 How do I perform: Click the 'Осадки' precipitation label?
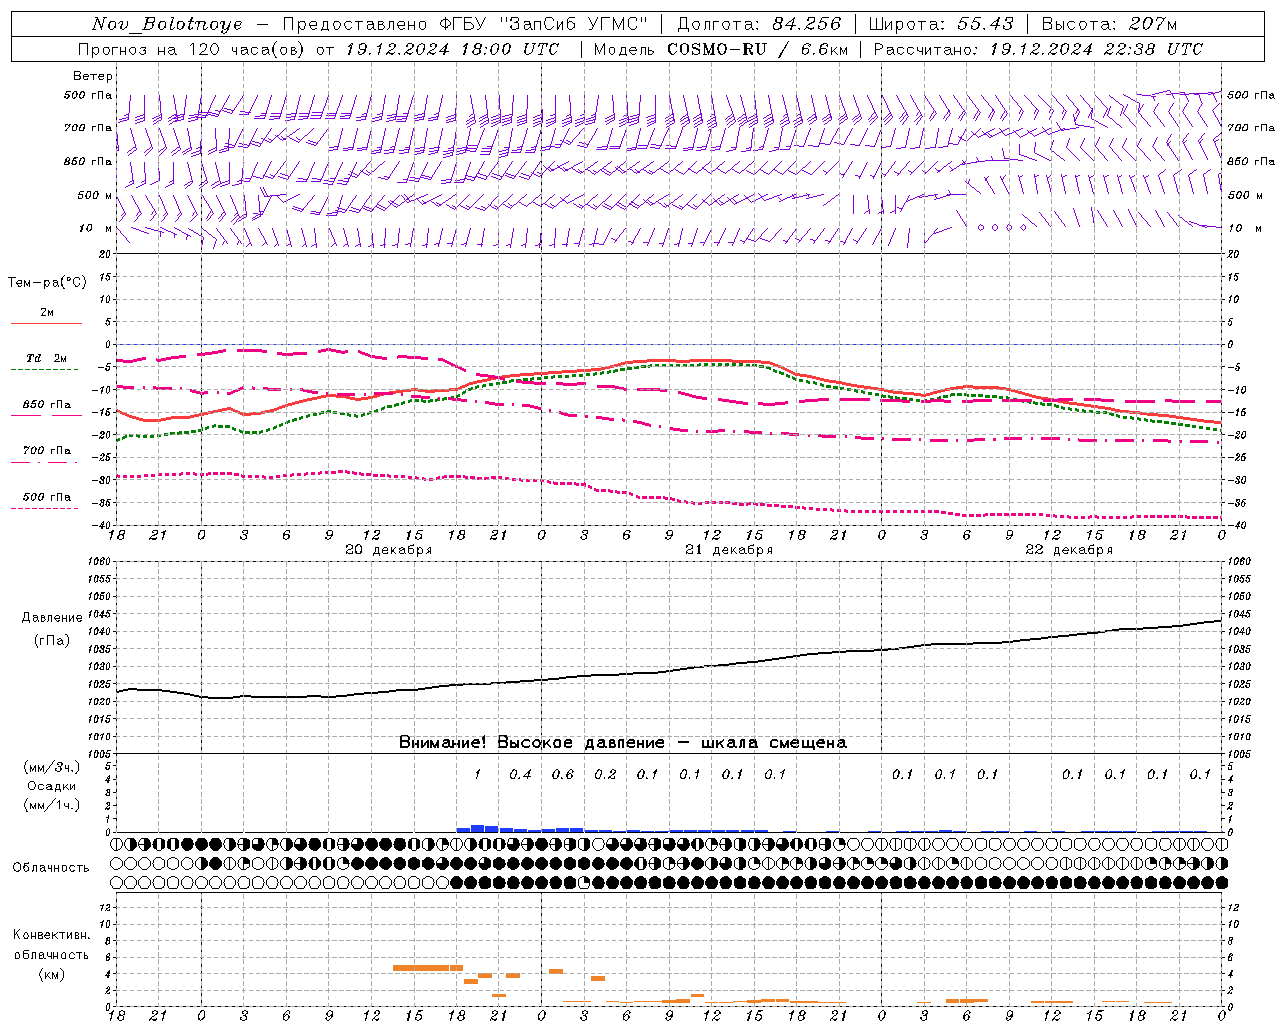point(52,786)
